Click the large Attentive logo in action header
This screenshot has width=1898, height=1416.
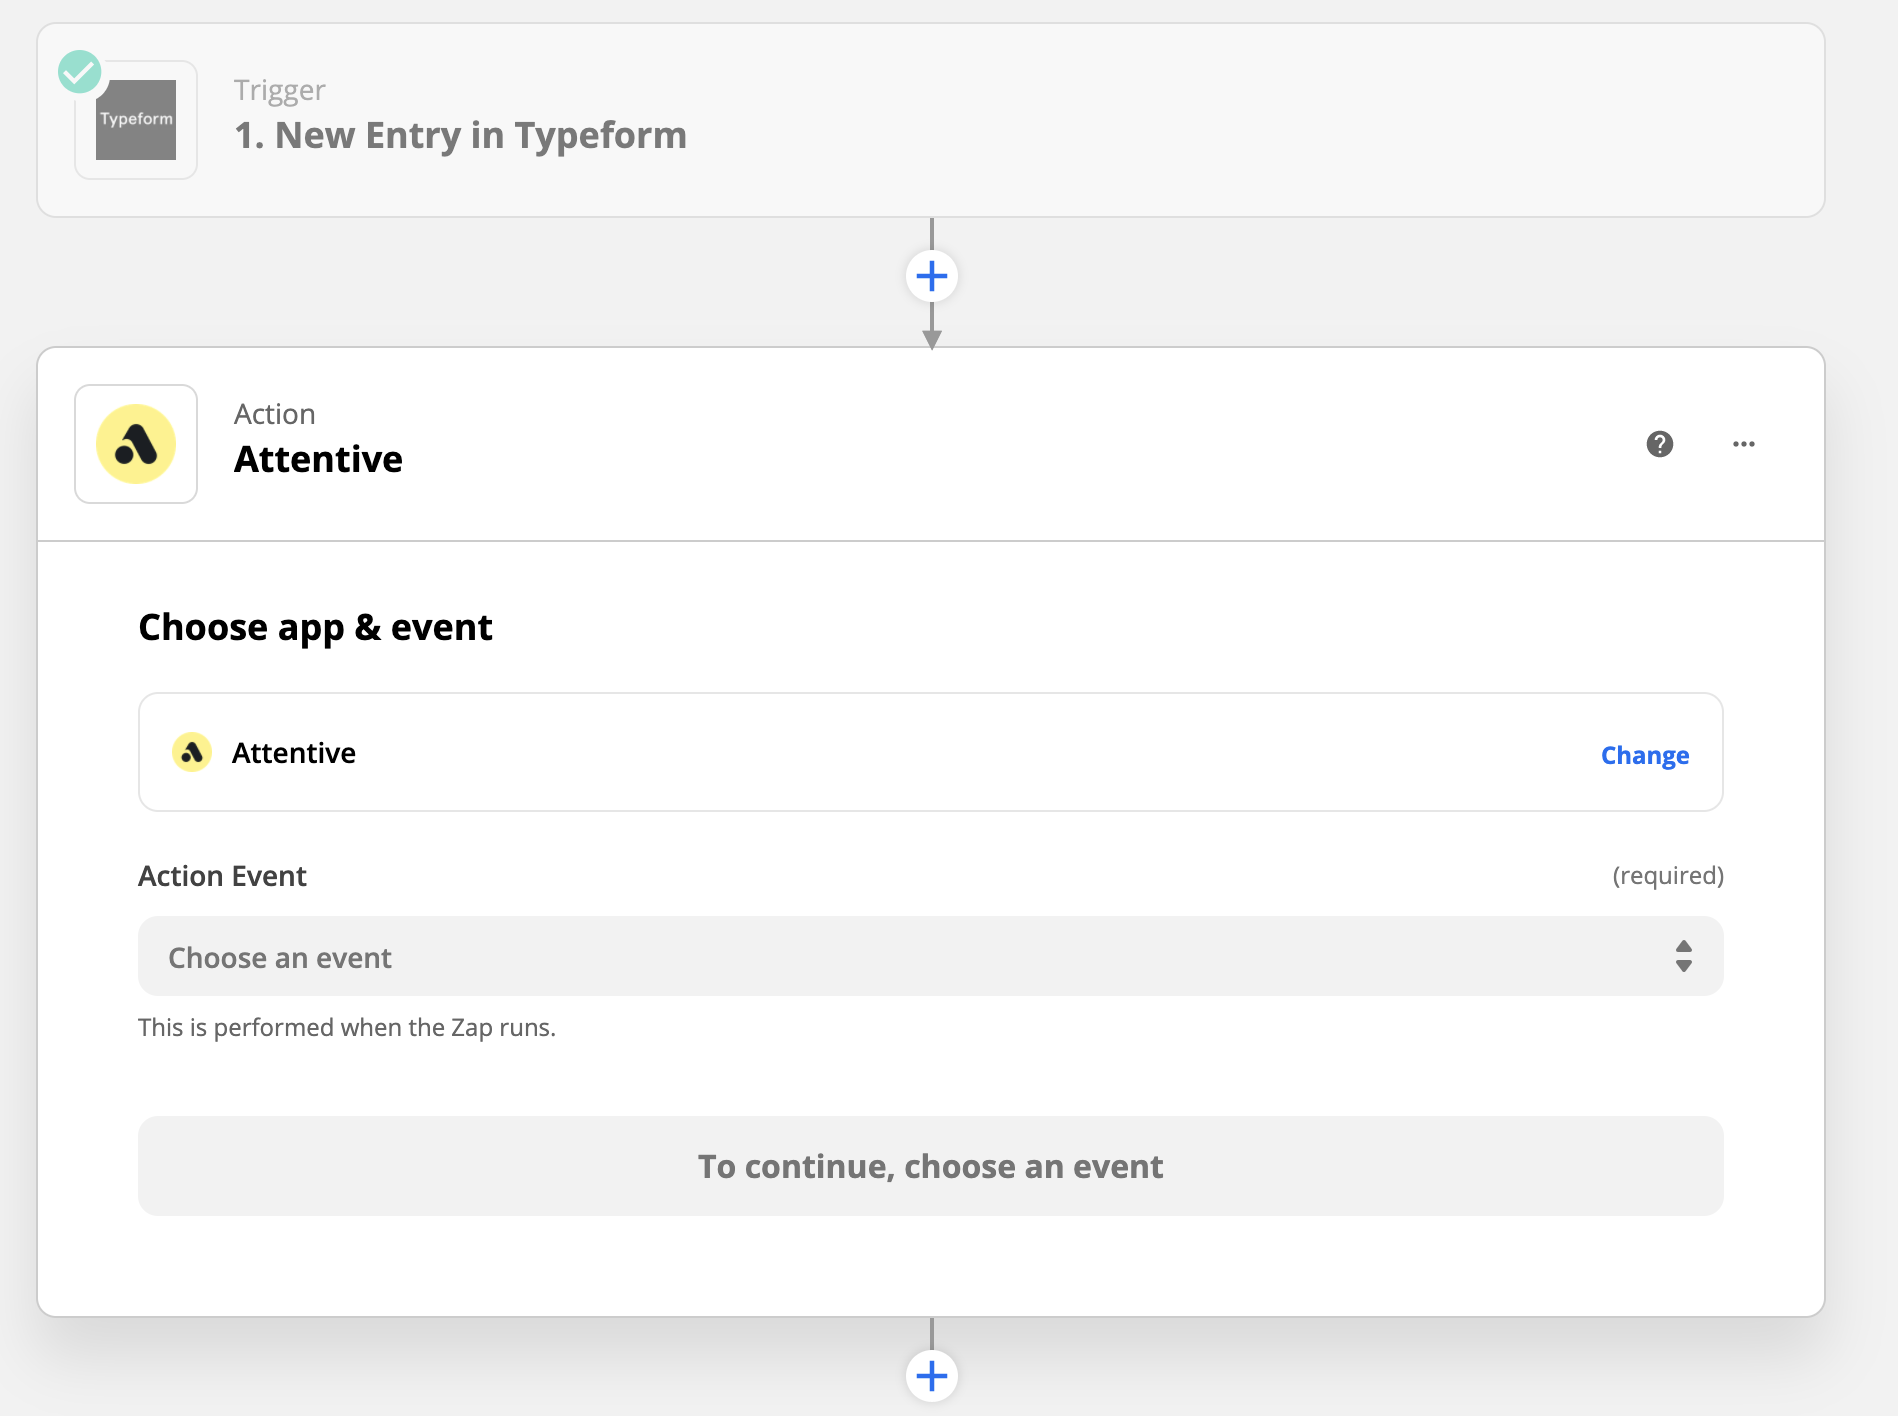[136, 444]
